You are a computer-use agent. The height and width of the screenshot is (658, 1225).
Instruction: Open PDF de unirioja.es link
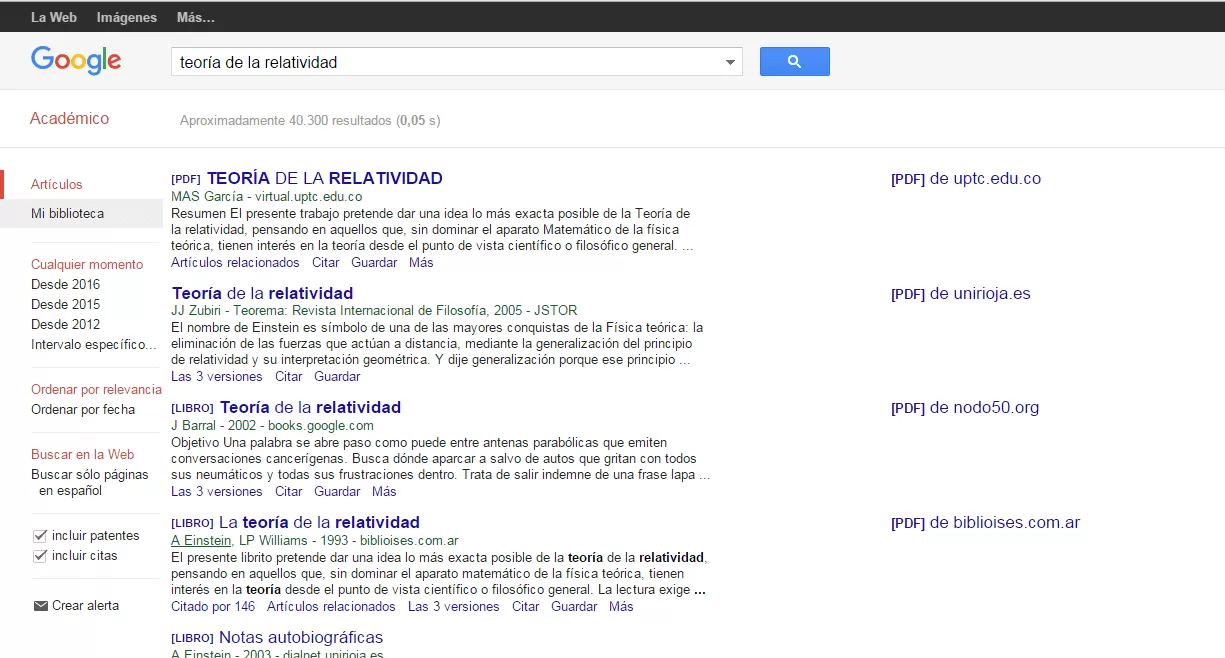961,294
